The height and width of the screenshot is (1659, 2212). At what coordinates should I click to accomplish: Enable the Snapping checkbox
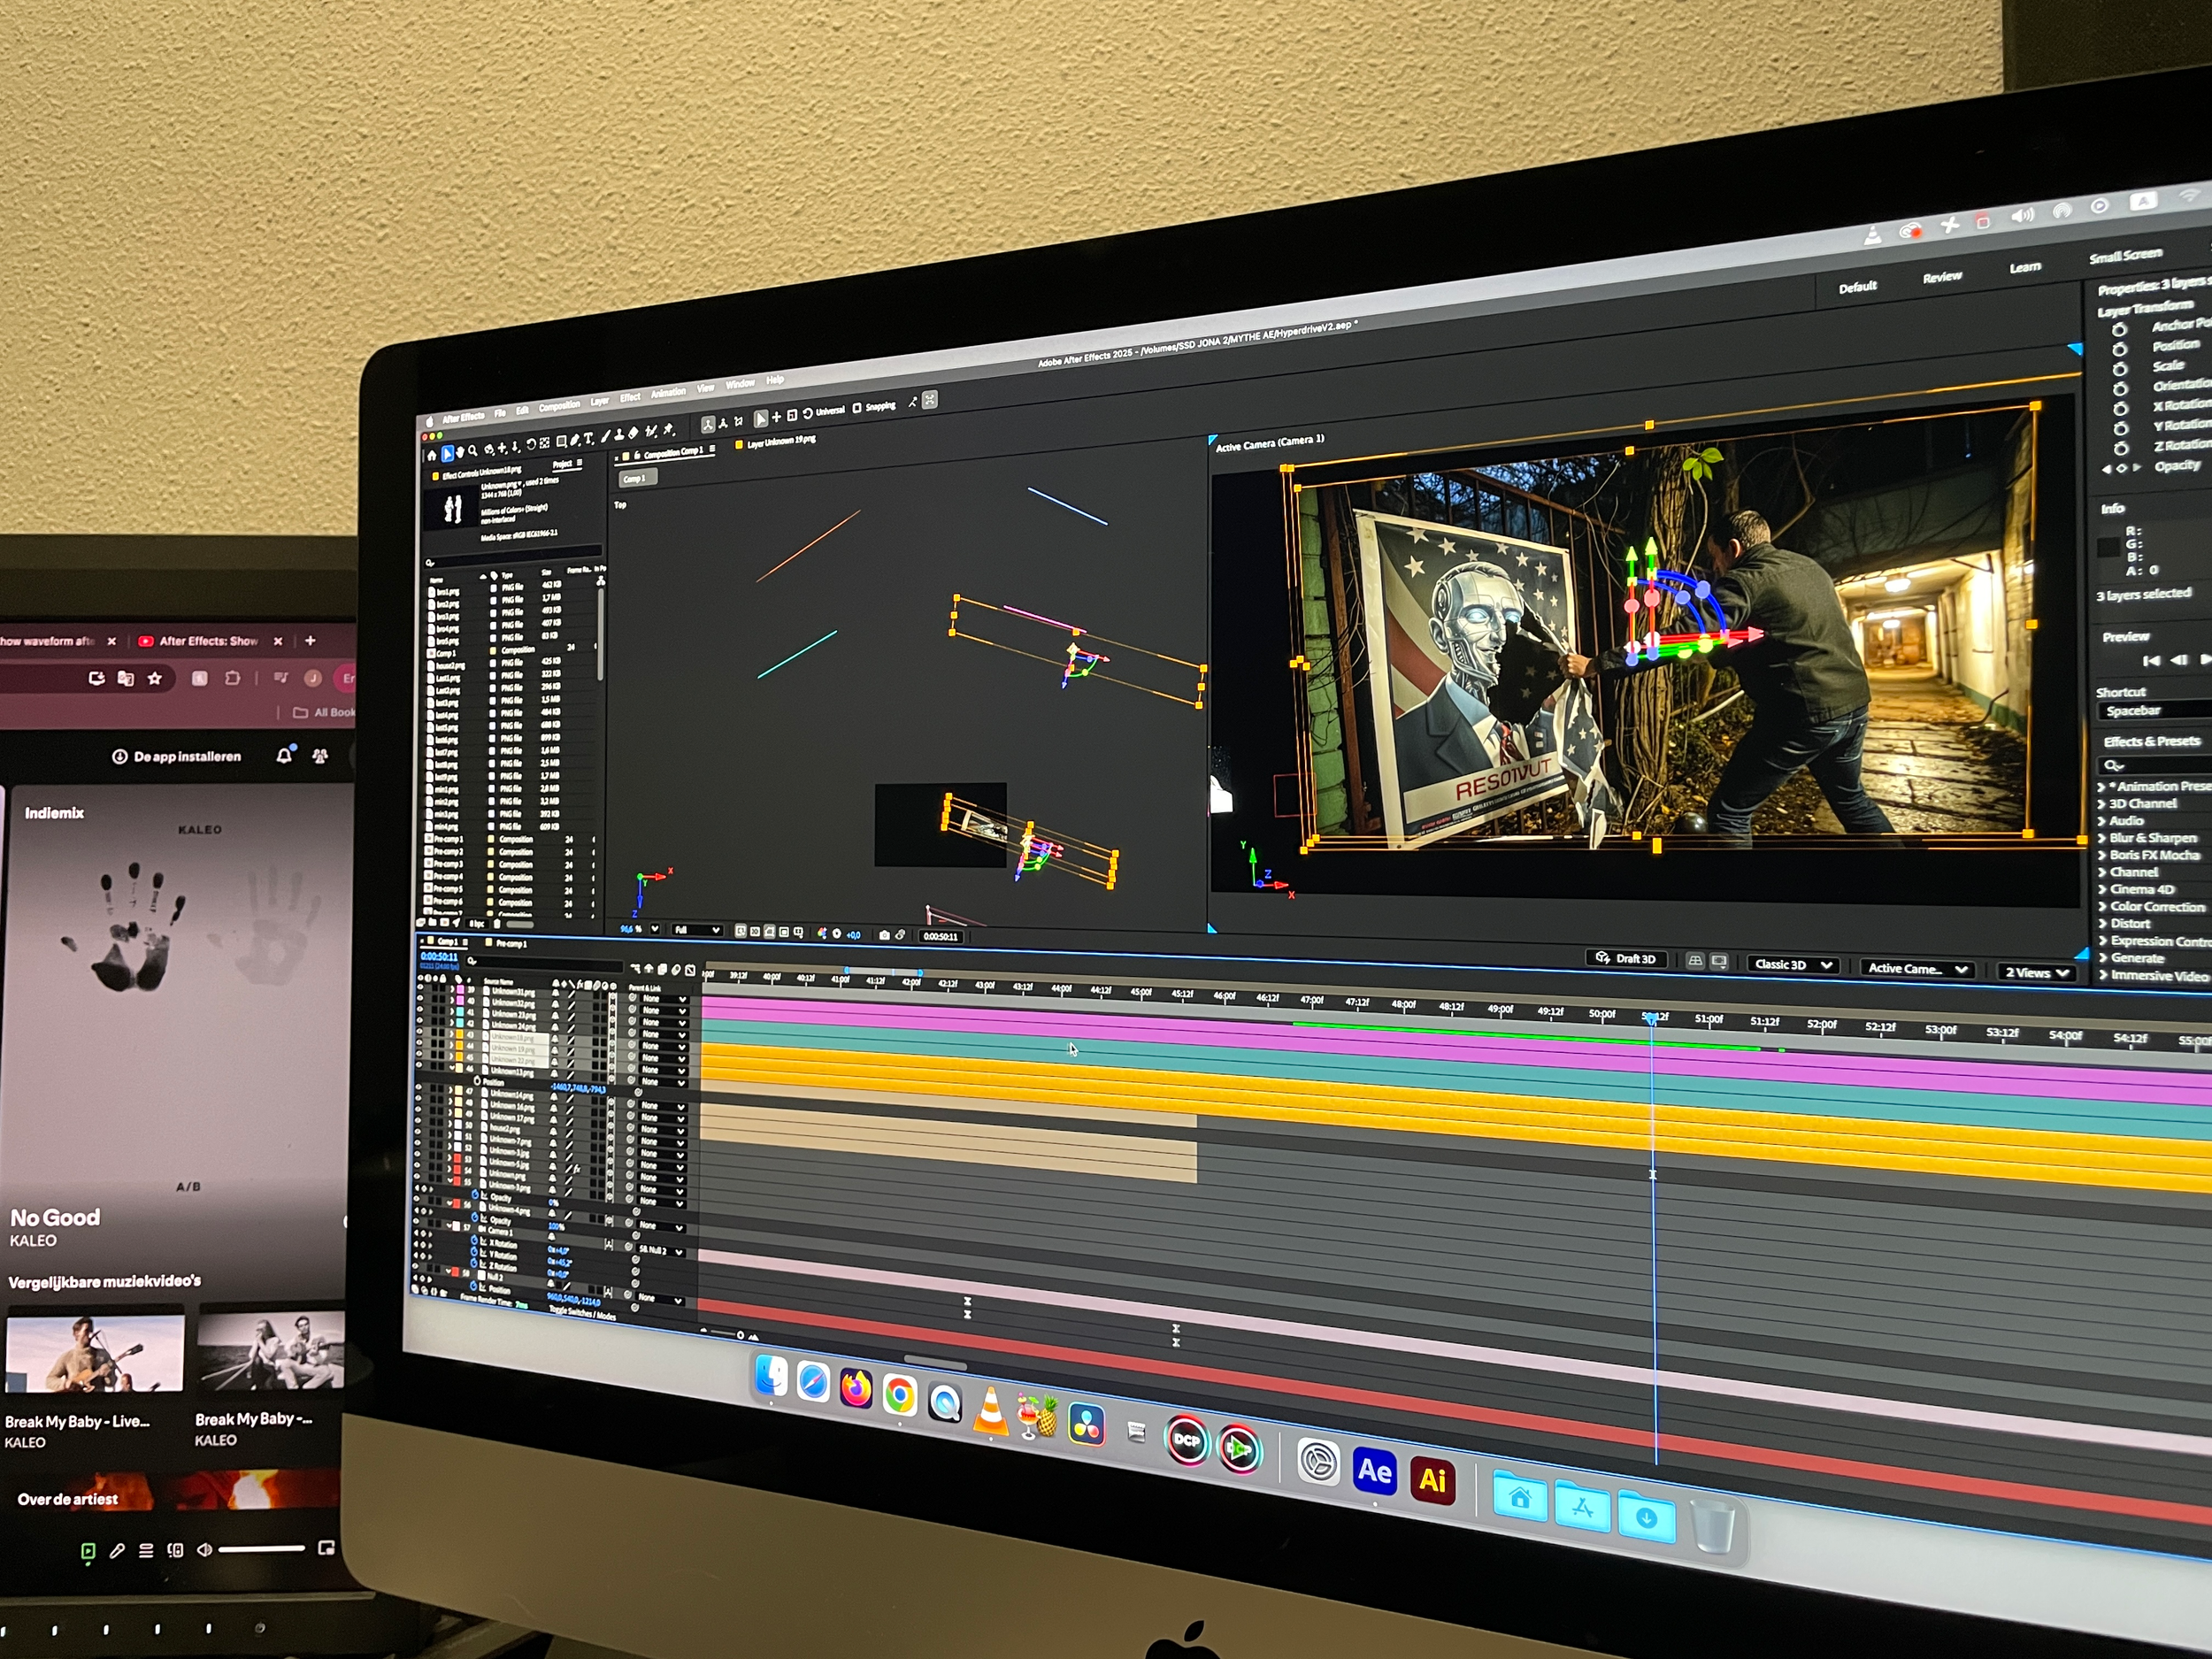pyautogui.click(x=857, y=408)
